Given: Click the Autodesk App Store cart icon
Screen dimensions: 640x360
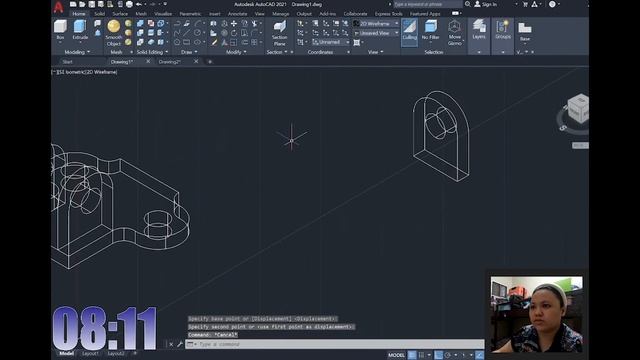Looking at the screenshot, I should click(x=525, y=4).
